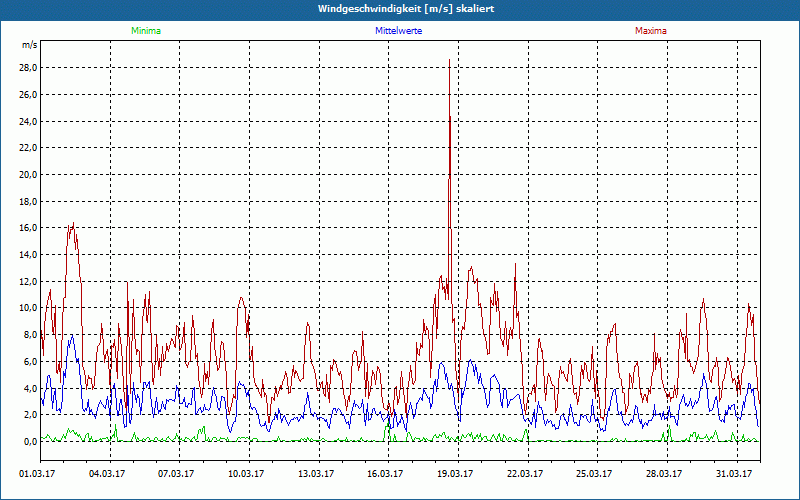Screen dimensions: 800x500
Task: Click the 07.03.17 date label
Action: click(176, 474)
